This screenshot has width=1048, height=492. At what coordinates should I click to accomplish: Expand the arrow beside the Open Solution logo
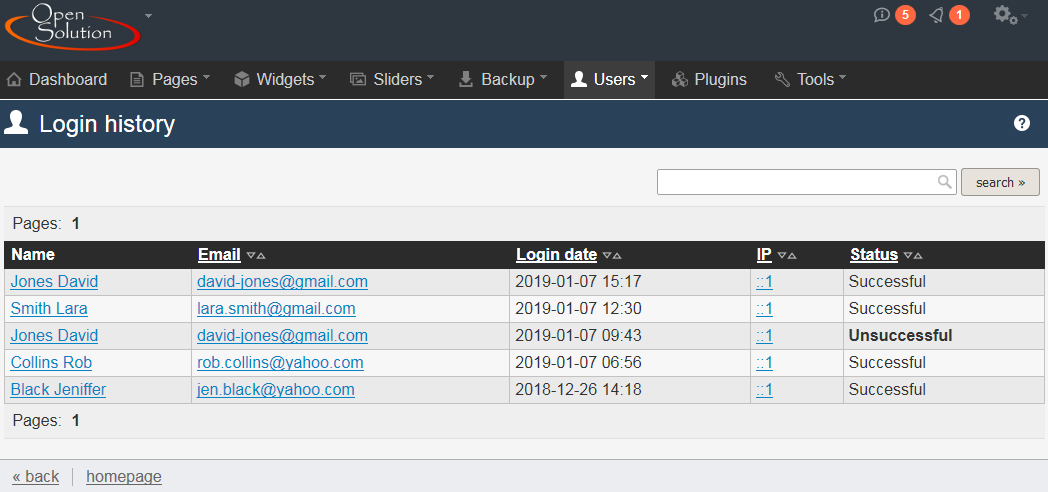coord(148,15)
